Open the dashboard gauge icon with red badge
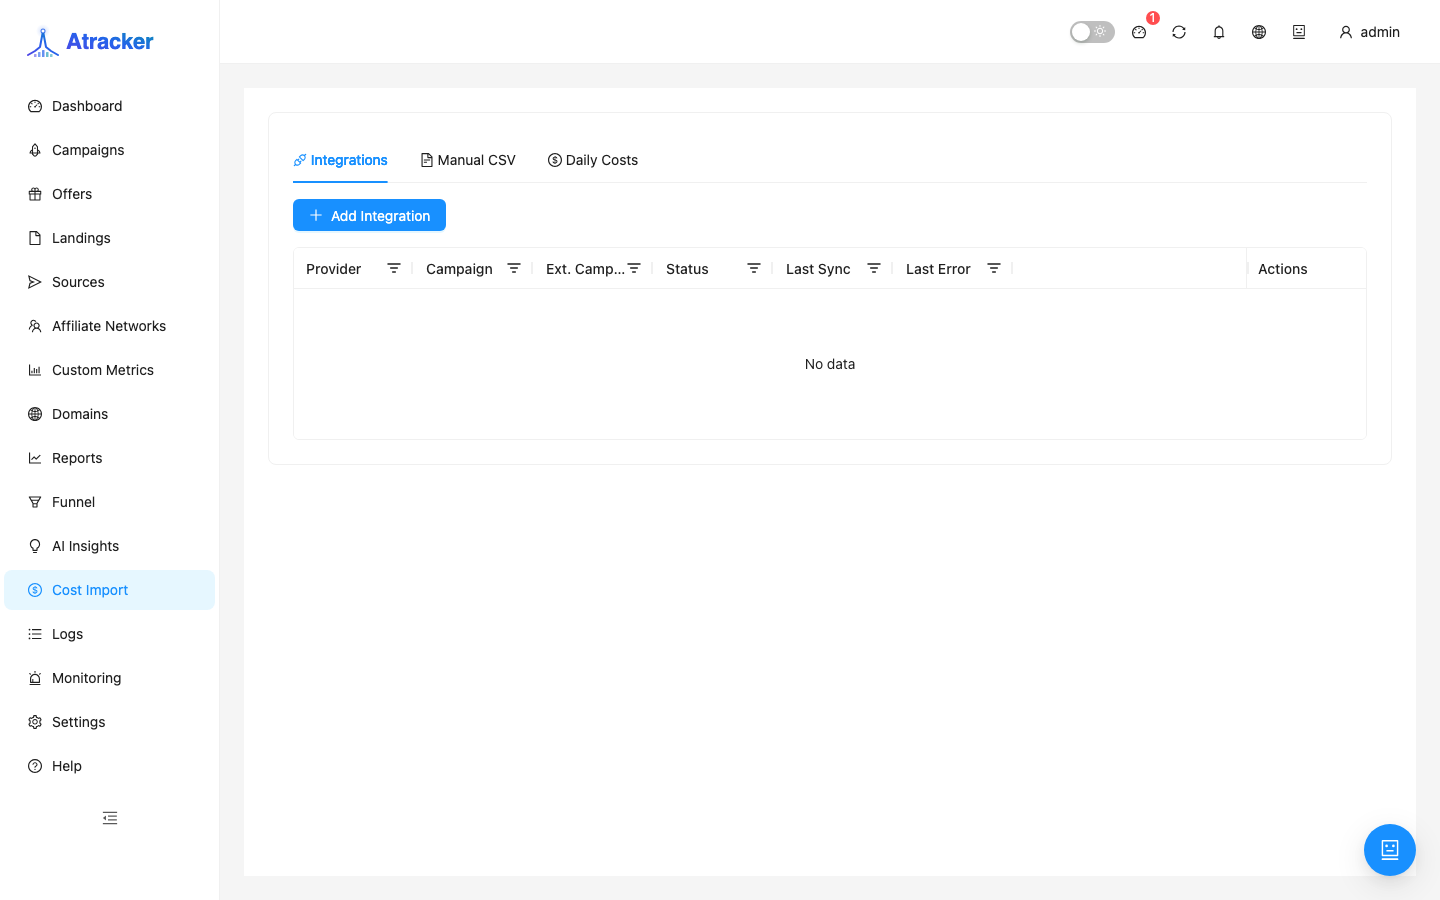The image size is (1440, 900). (1139, 32)
